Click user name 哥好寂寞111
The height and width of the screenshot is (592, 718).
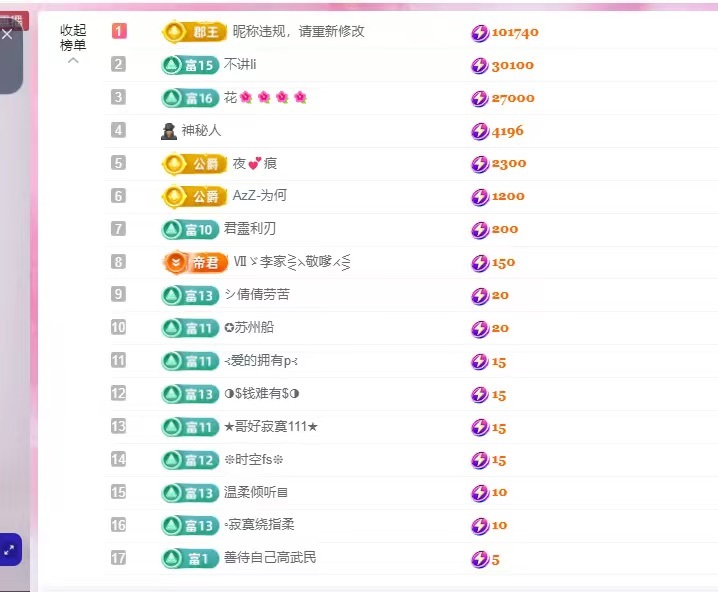[271, 426]
